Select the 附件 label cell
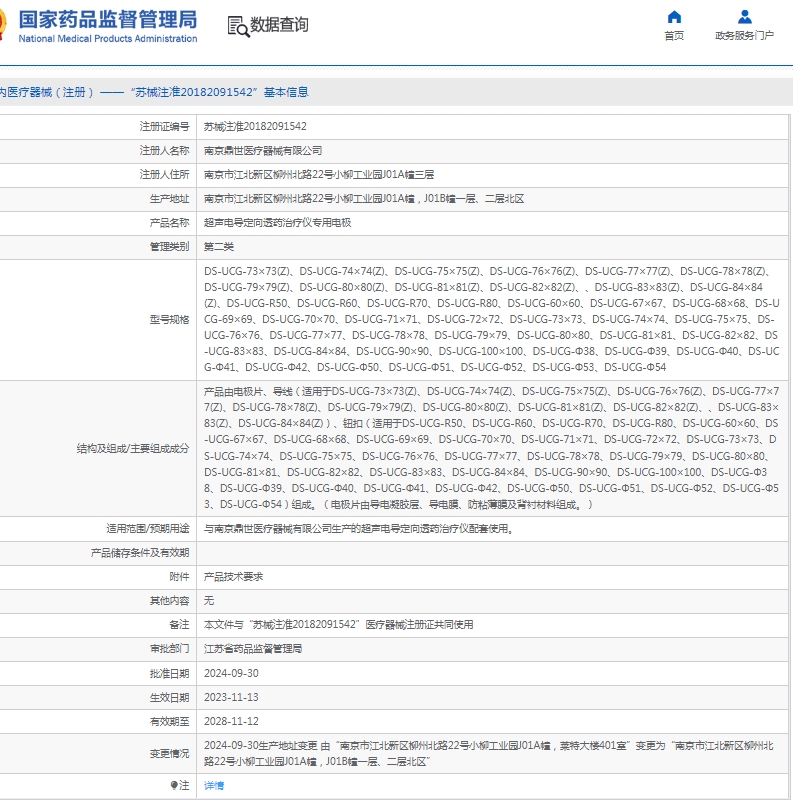 pos(179,577)
